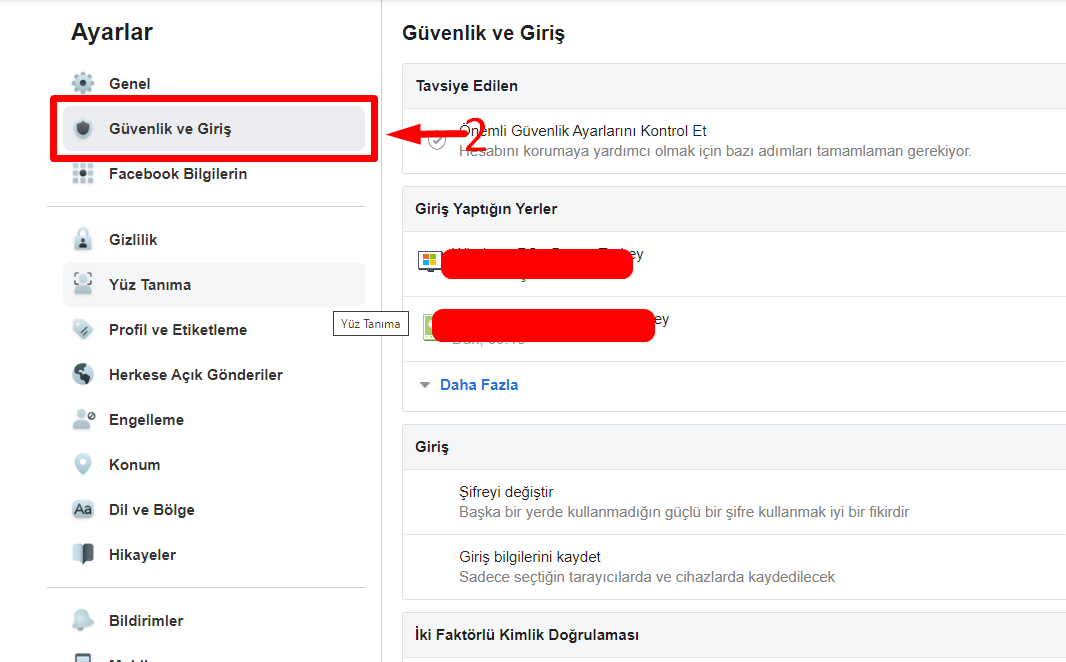Click the Aa icon for Dil ve Bölge
1066x662 pixels.
(x=83, y=510)
